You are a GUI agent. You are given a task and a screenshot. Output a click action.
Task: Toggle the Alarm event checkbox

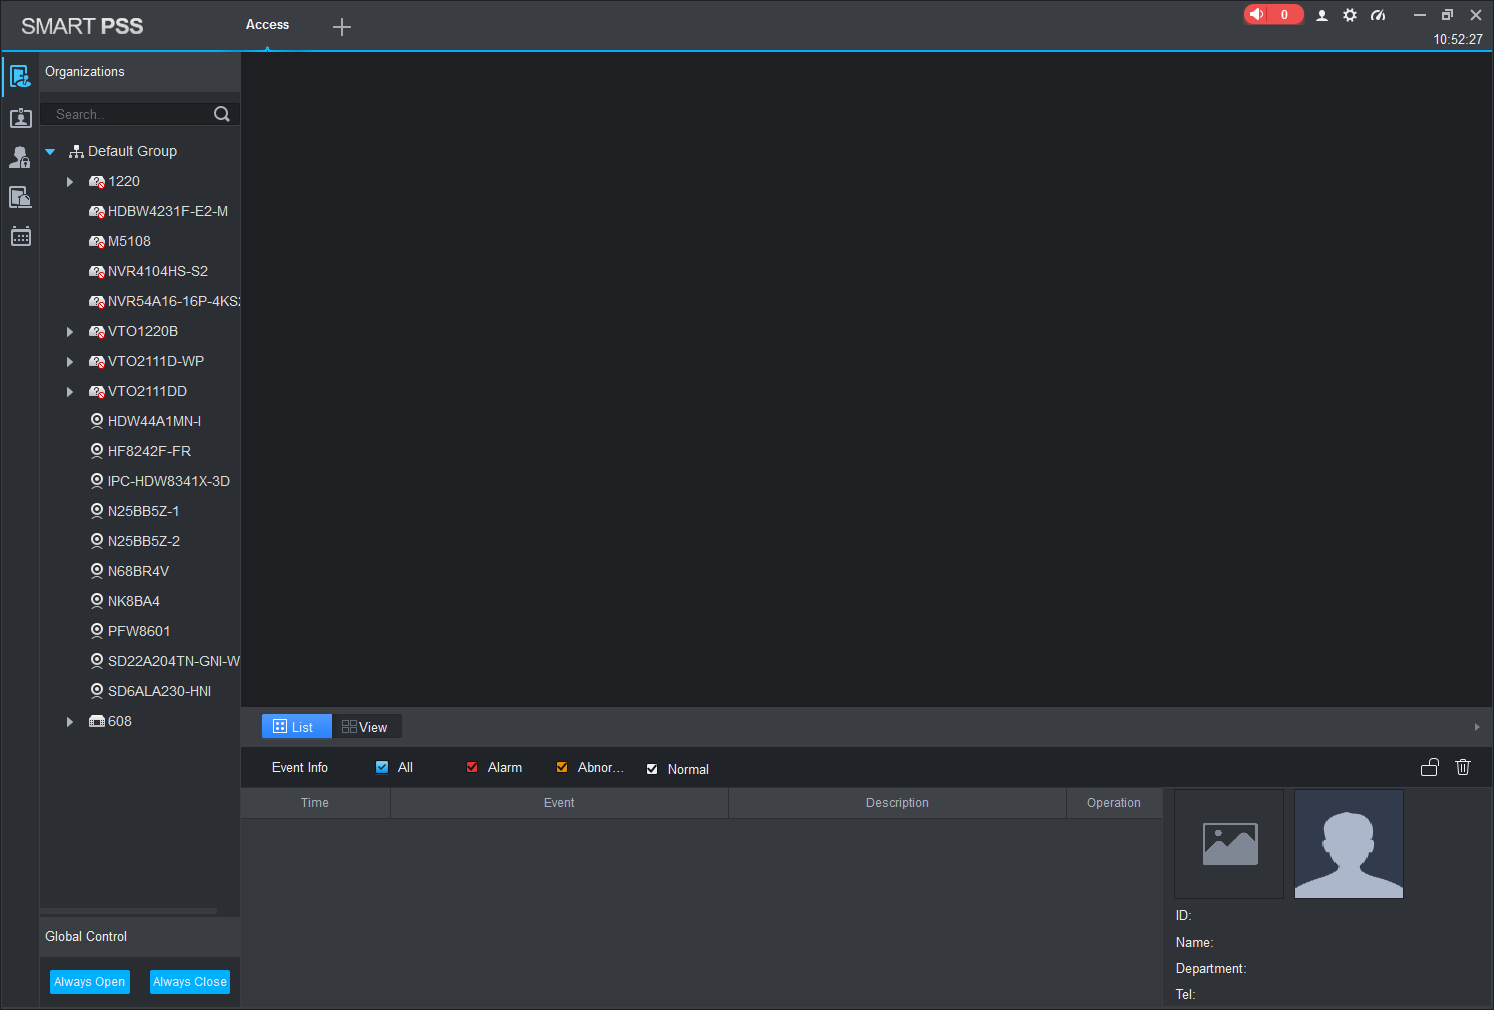(x=472, y=767)
